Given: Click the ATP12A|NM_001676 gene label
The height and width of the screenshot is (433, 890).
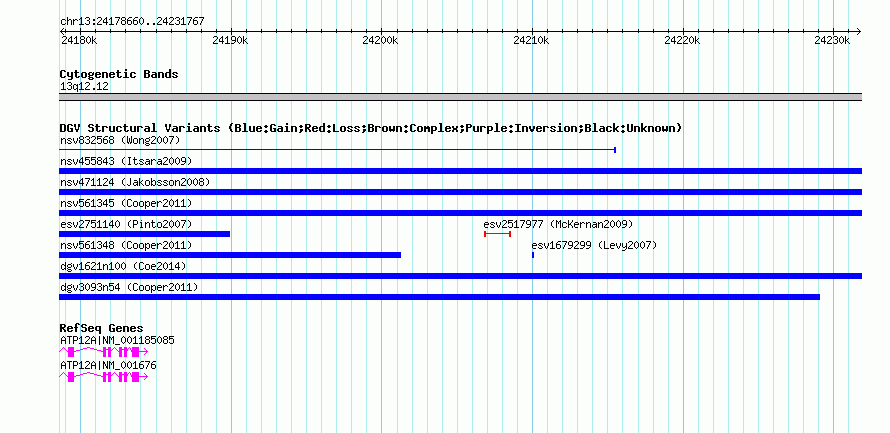Looking at the screenshot, I should pos(108,365).
